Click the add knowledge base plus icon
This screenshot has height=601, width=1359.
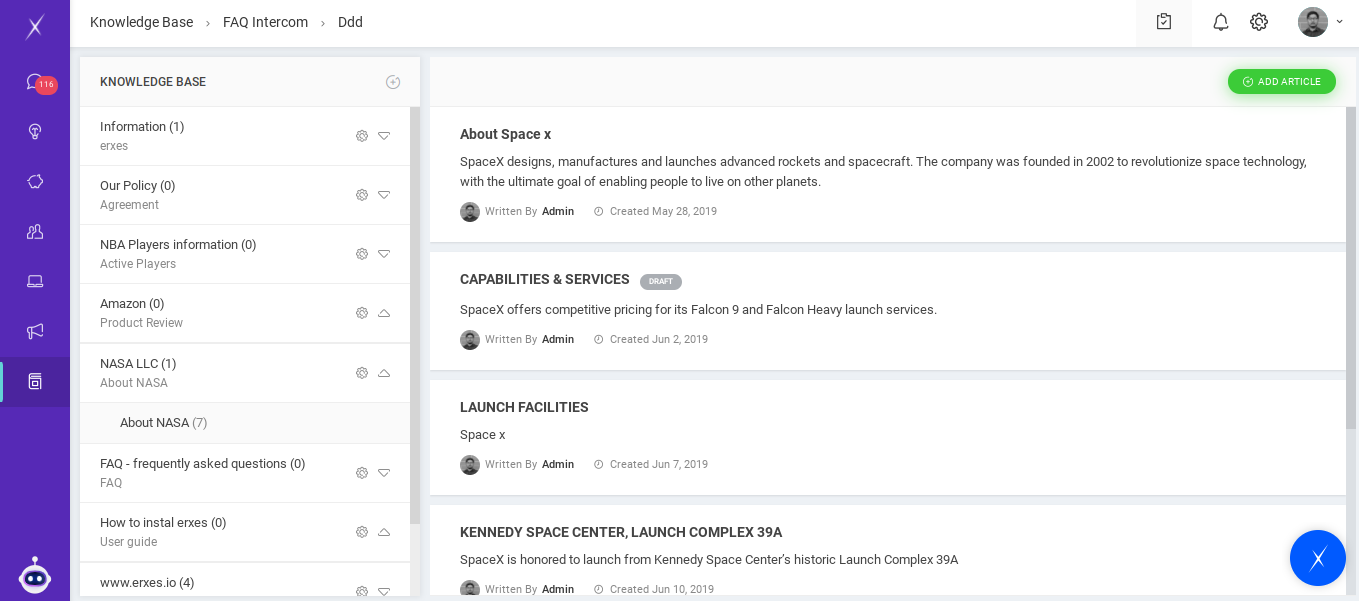[393, 82]
